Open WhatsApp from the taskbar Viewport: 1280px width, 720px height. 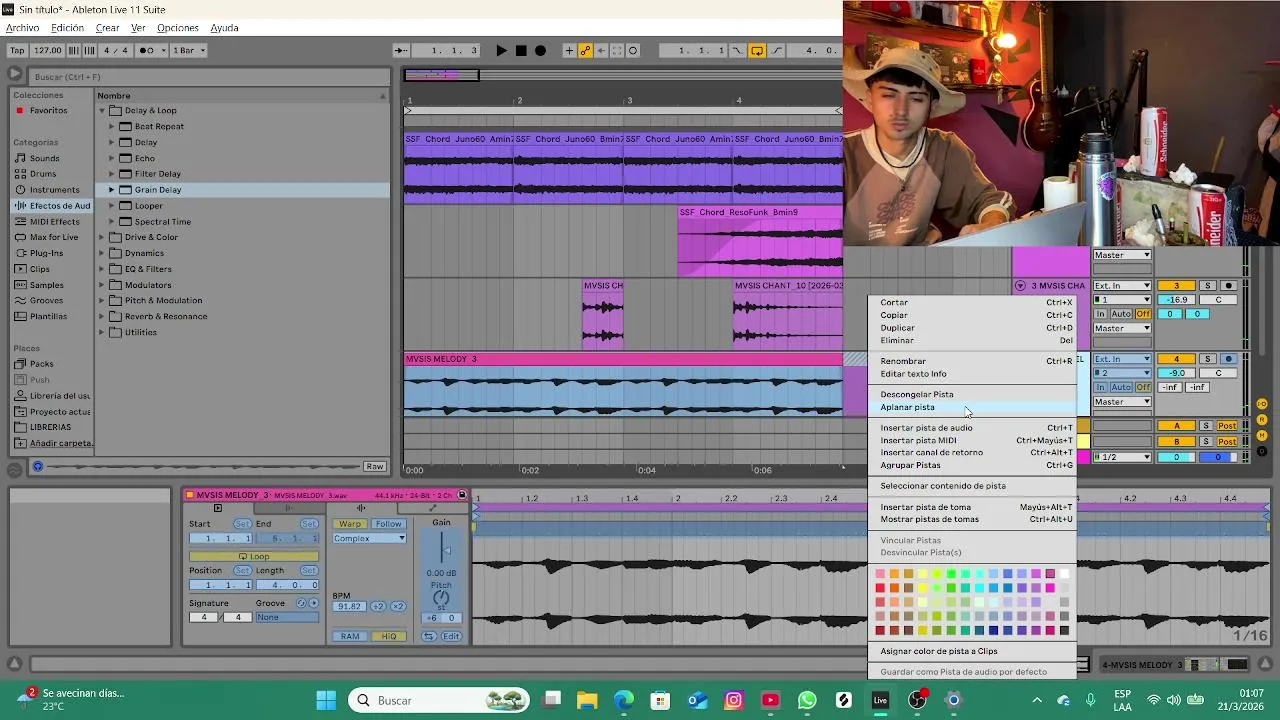pyautogui.click(x=807, y=700)
